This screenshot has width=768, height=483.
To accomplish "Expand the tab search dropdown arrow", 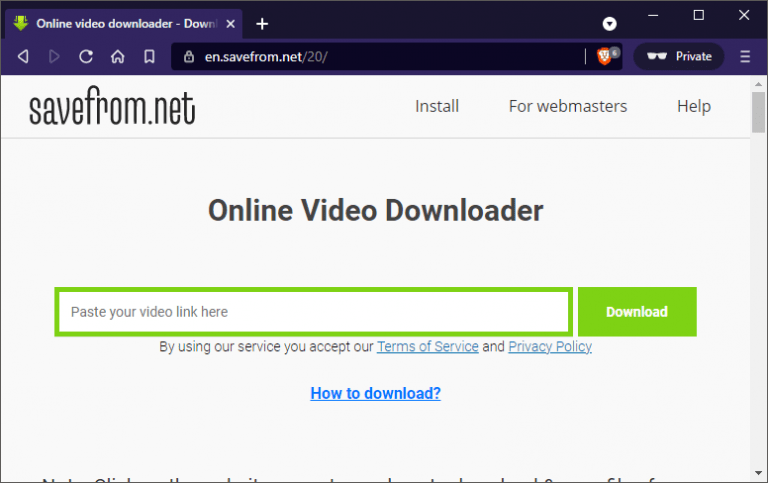I will tap(609, 23).
